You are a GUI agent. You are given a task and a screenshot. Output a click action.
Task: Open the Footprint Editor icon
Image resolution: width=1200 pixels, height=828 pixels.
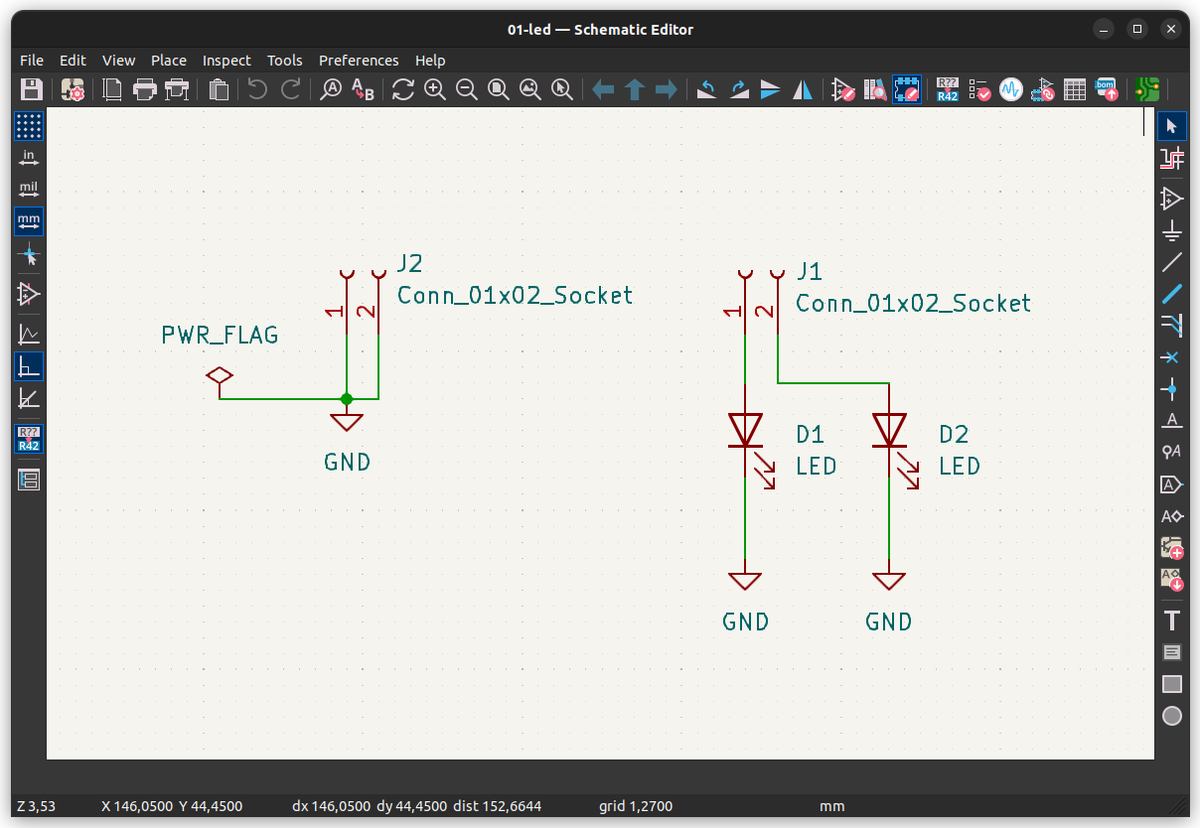pos(907,90)
